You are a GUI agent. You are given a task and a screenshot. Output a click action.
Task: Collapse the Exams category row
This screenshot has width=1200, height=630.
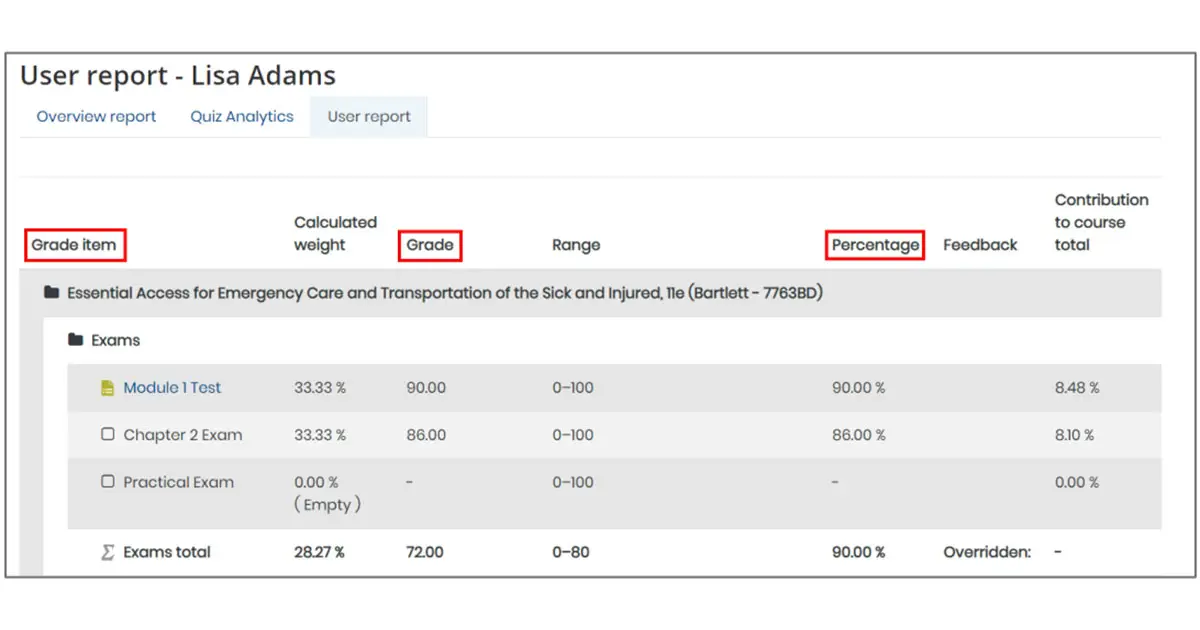tap(115, 340)
